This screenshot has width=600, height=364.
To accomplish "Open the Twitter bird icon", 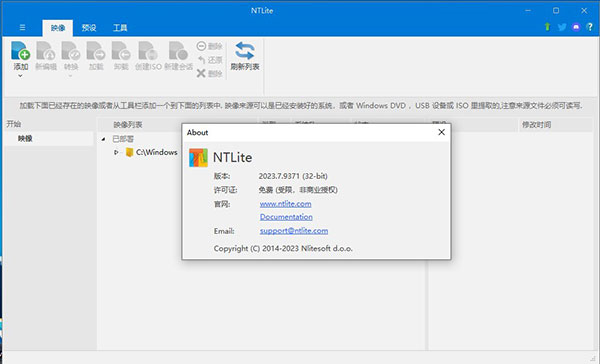I will [562, 27].
